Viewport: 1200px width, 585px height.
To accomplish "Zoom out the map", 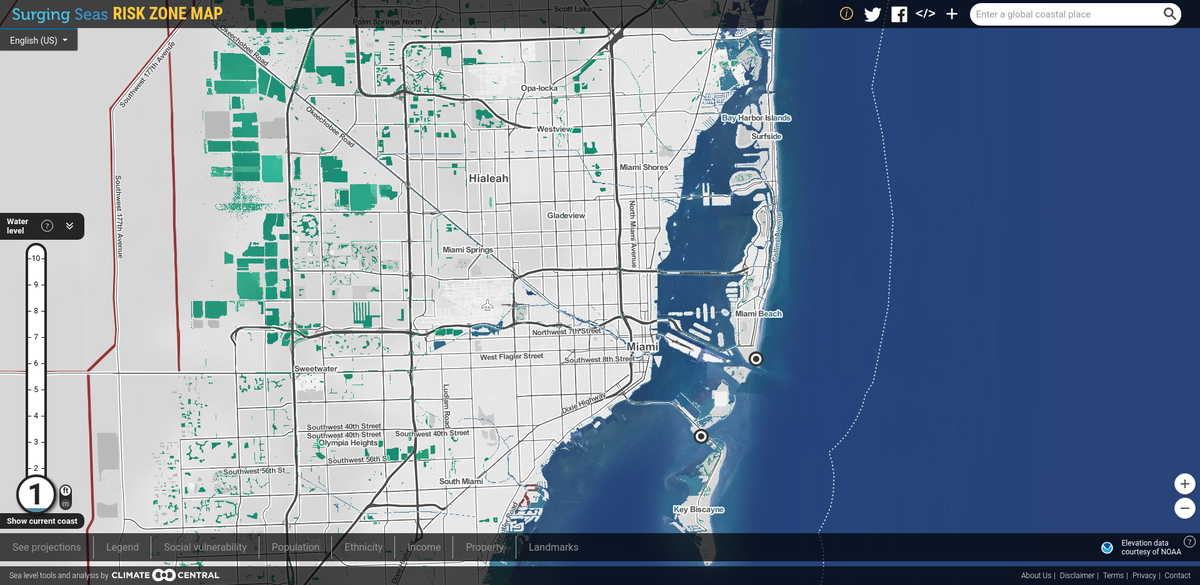I will (1185, 508).
